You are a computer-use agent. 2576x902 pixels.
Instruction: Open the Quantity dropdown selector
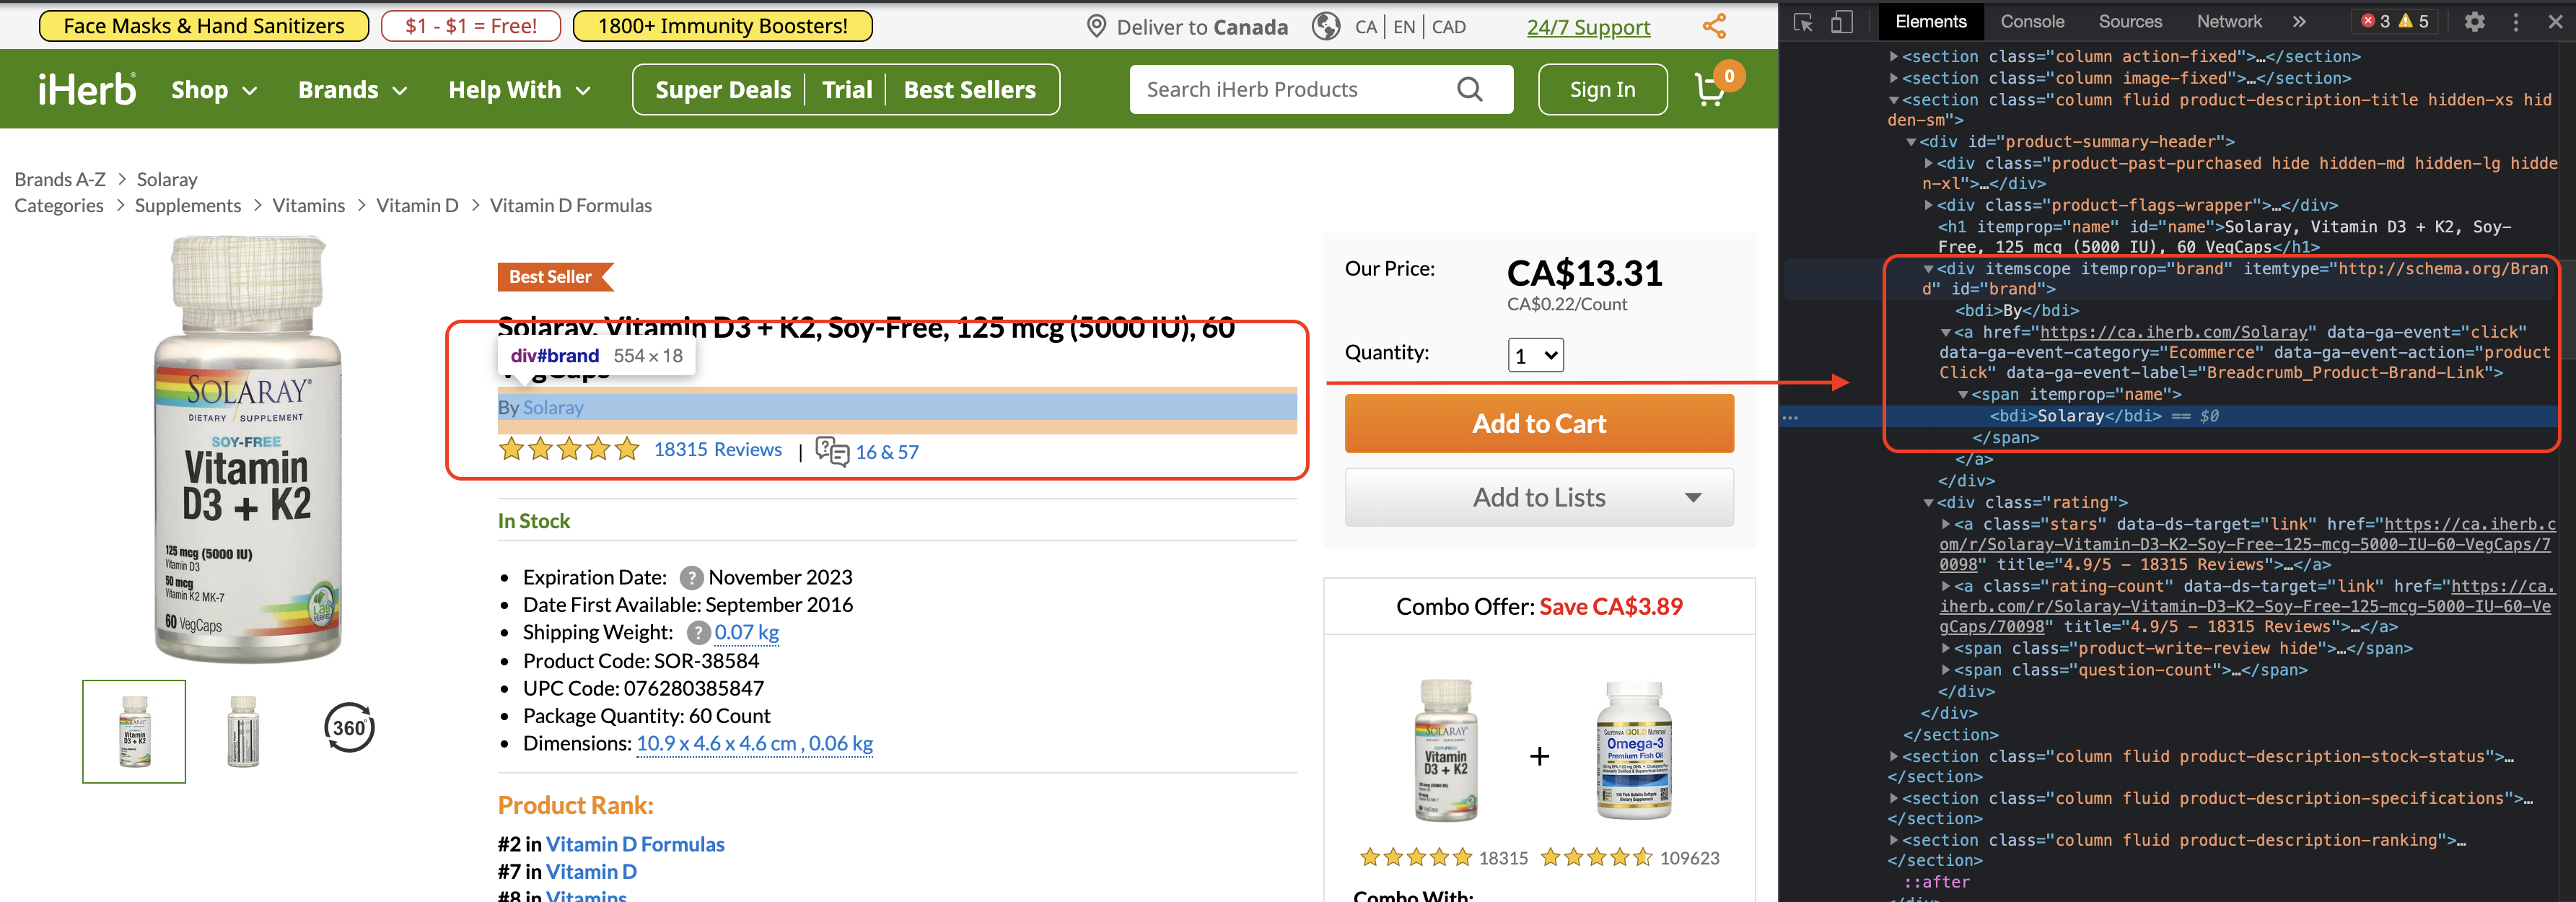[x=1535, y=355]
